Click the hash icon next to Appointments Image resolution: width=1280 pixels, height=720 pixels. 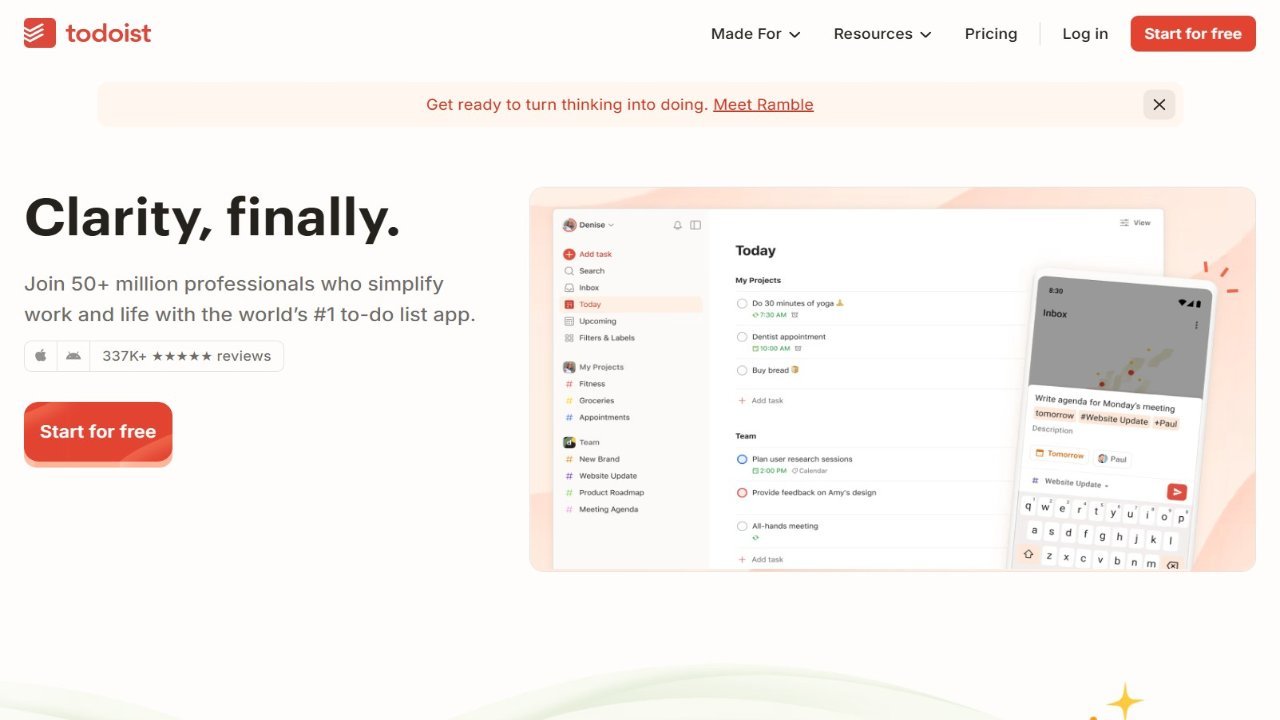(569, 417)
